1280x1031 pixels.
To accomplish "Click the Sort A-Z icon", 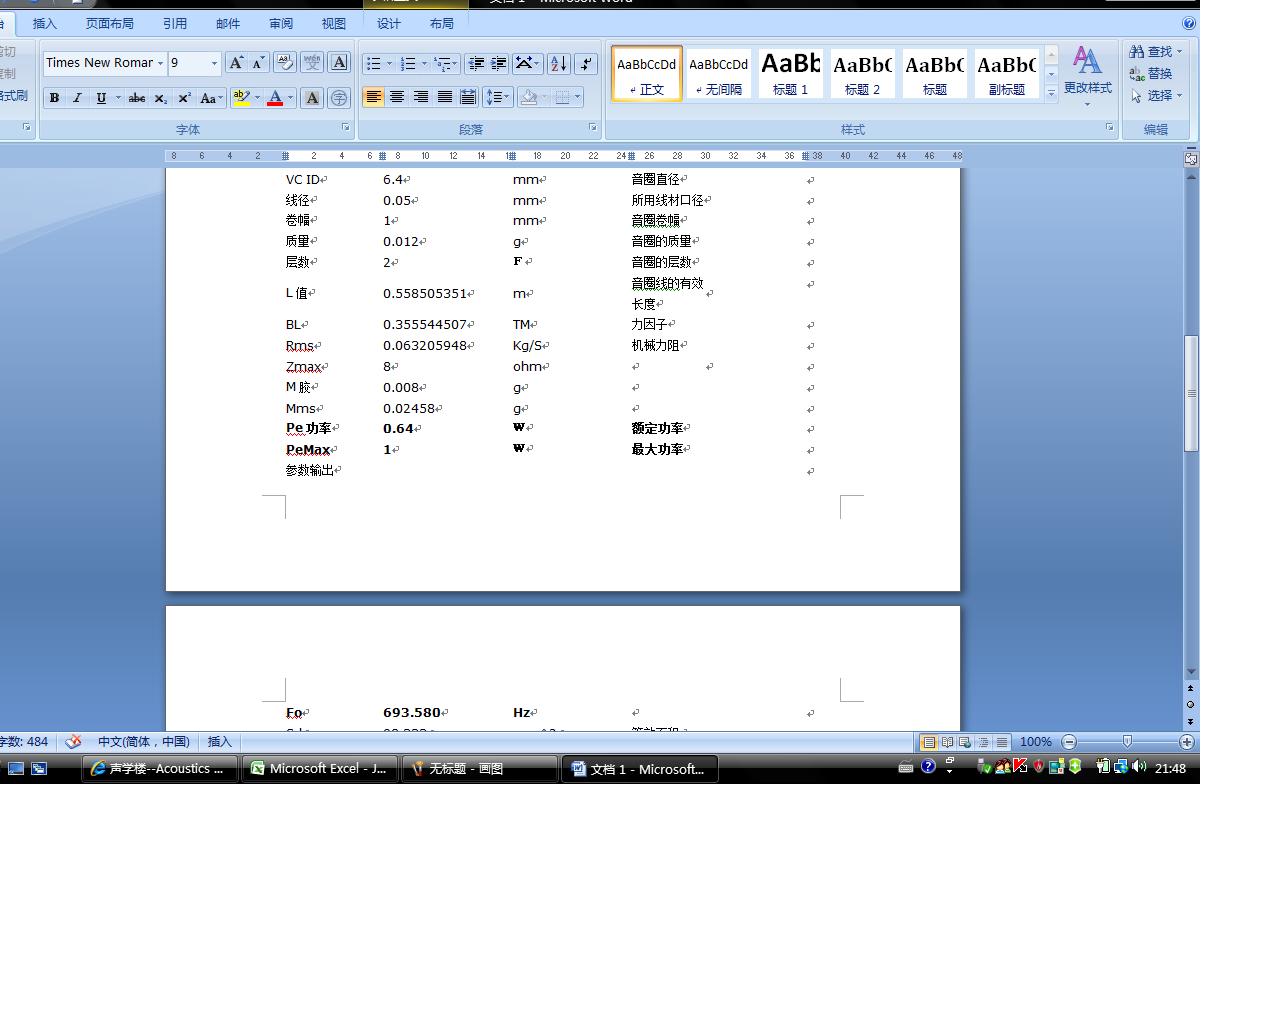I will [x=558, y=64].
